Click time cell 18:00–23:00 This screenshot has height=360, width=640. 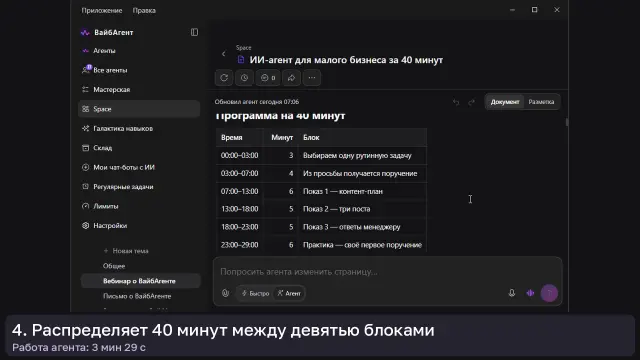[x=240, y=227]
